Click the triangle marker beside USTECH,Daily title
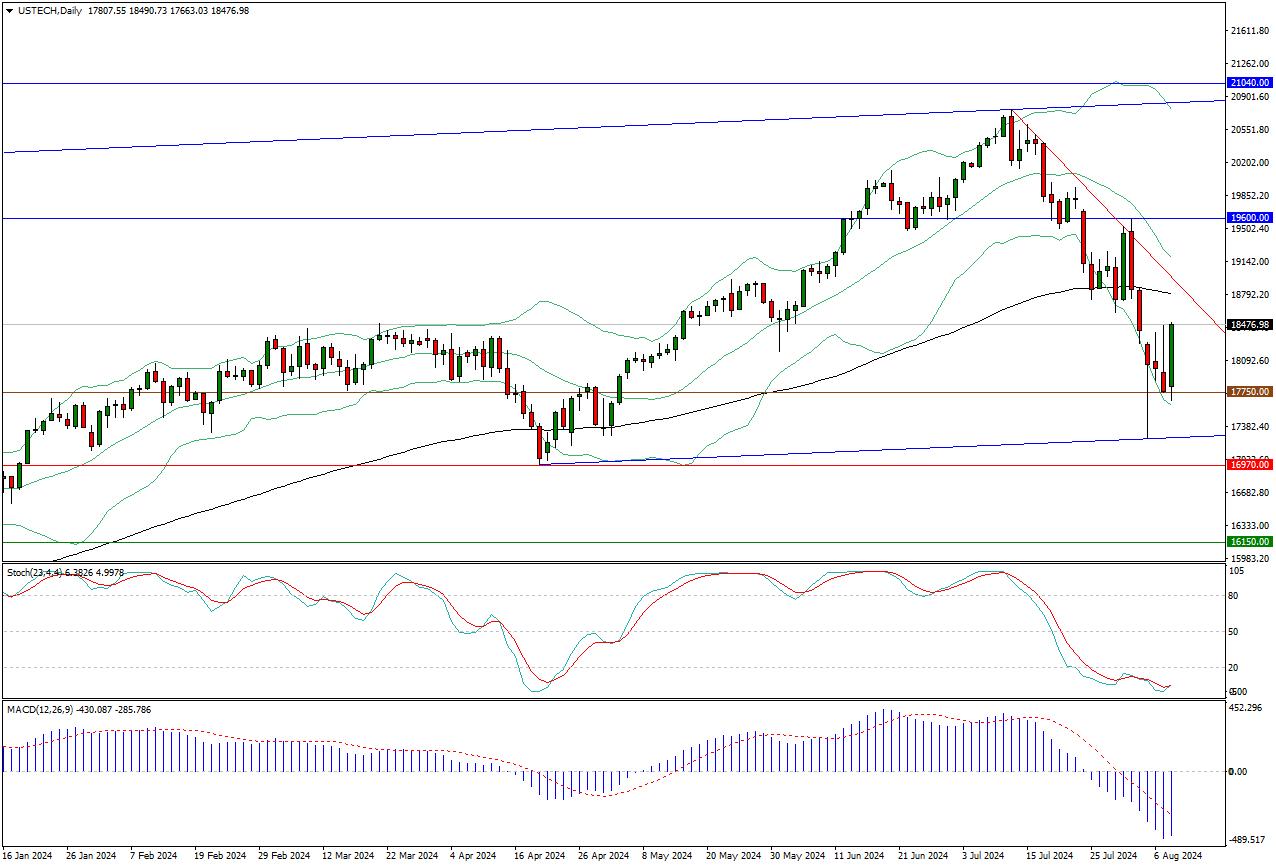 10,10
